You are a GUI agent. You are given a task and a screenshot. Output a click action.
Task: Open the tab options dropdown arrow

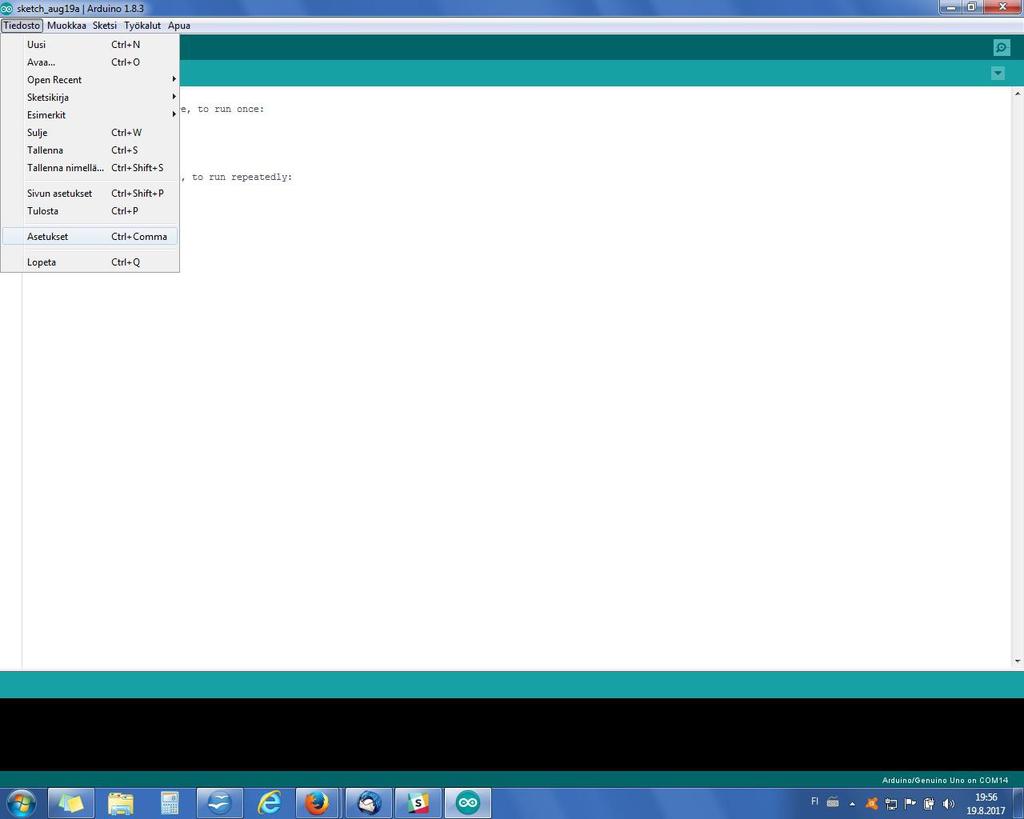tap(997, 73)
